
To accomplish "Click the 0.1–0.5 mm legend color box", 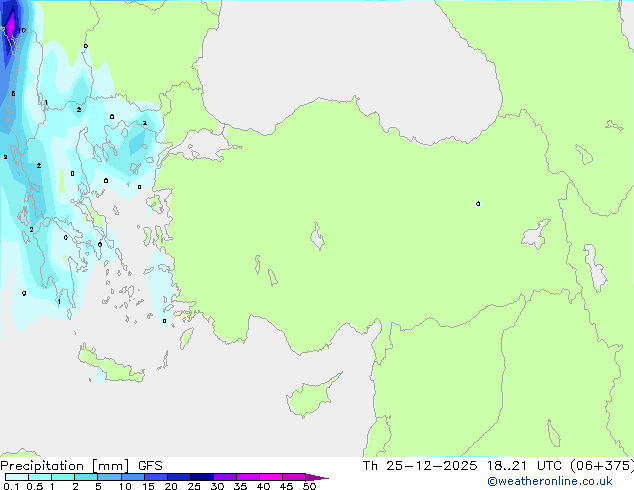I will pyautogui.click(x=17, y=477).
